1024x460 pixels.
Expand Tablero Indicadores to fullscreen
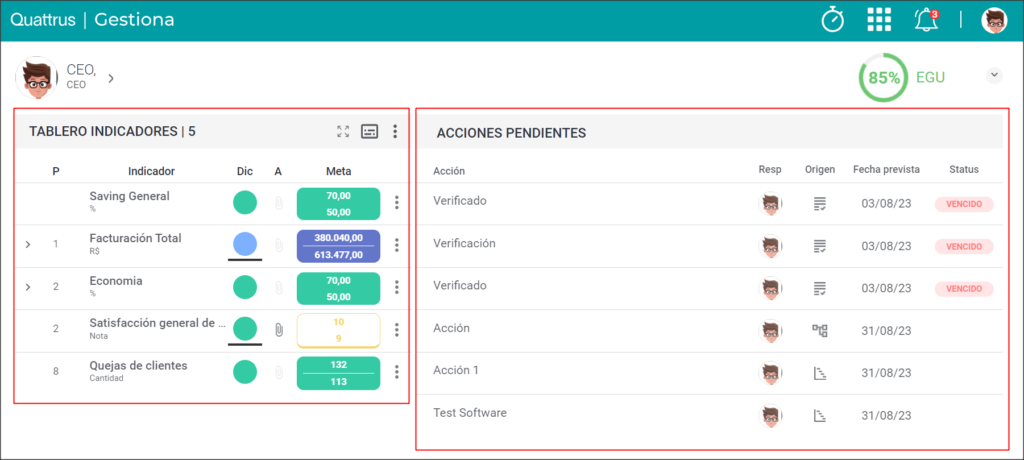[x=343, y=131]
